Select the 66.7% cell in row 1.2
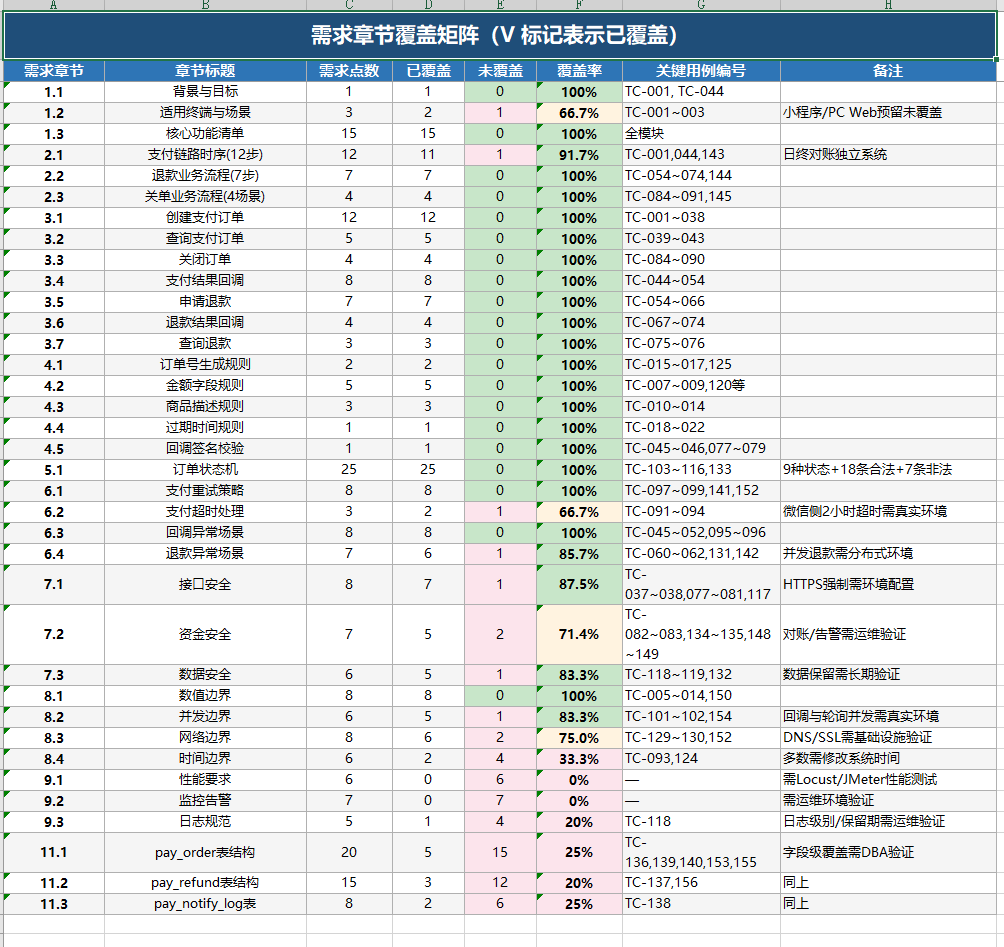The image size is (1004, 947). coord(579,113)
